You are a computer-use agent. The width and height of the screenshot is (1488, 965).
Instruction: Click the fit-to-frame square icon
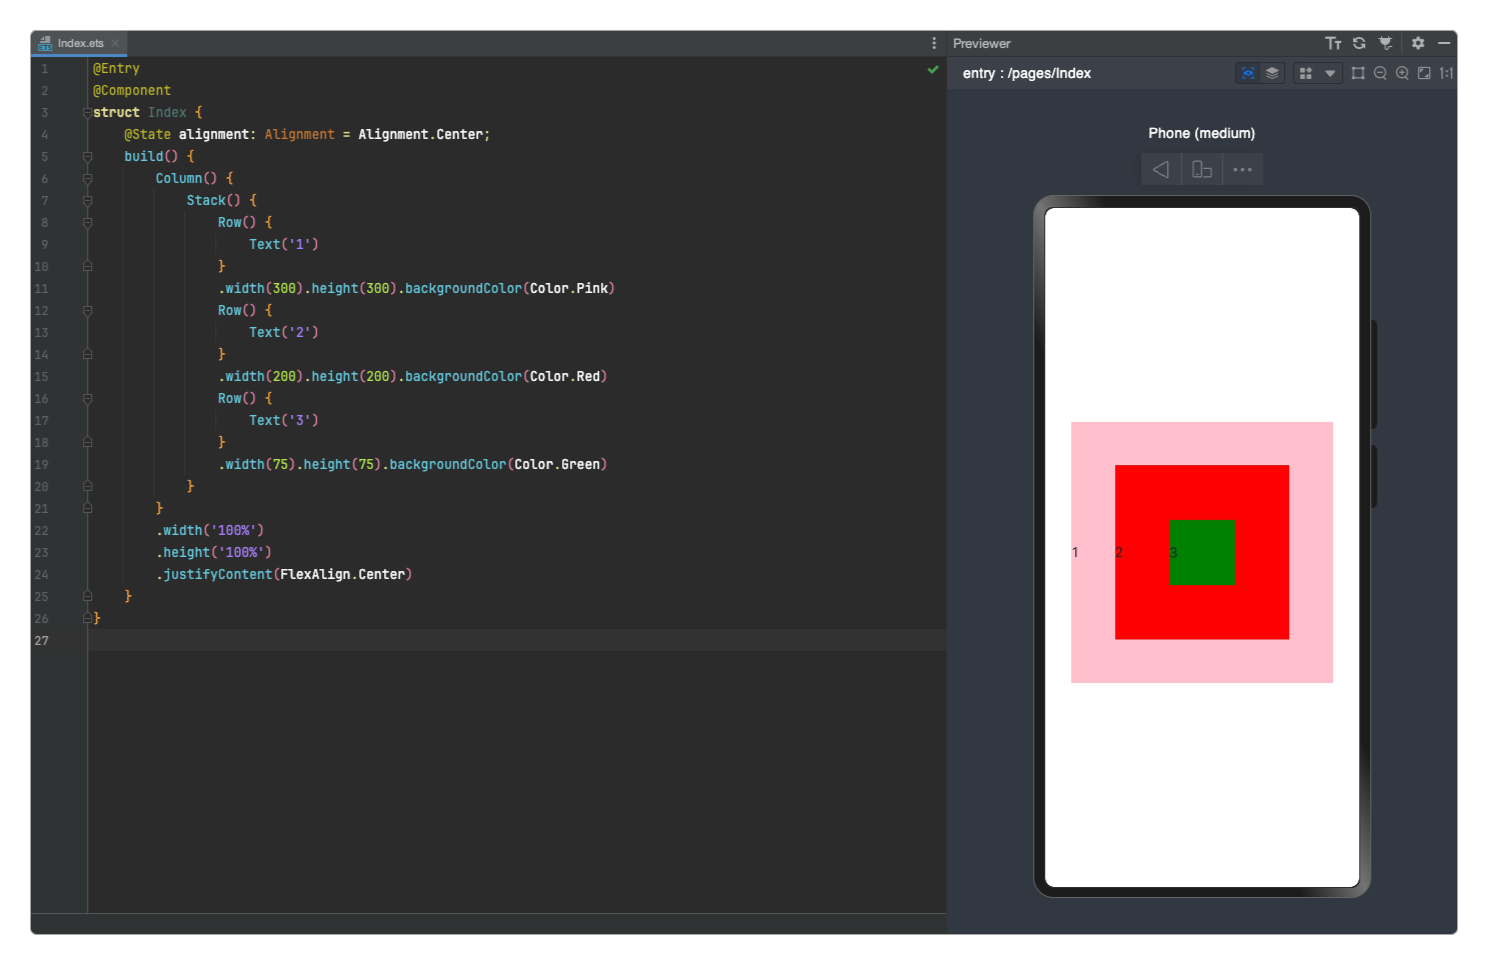[1358, 73]
